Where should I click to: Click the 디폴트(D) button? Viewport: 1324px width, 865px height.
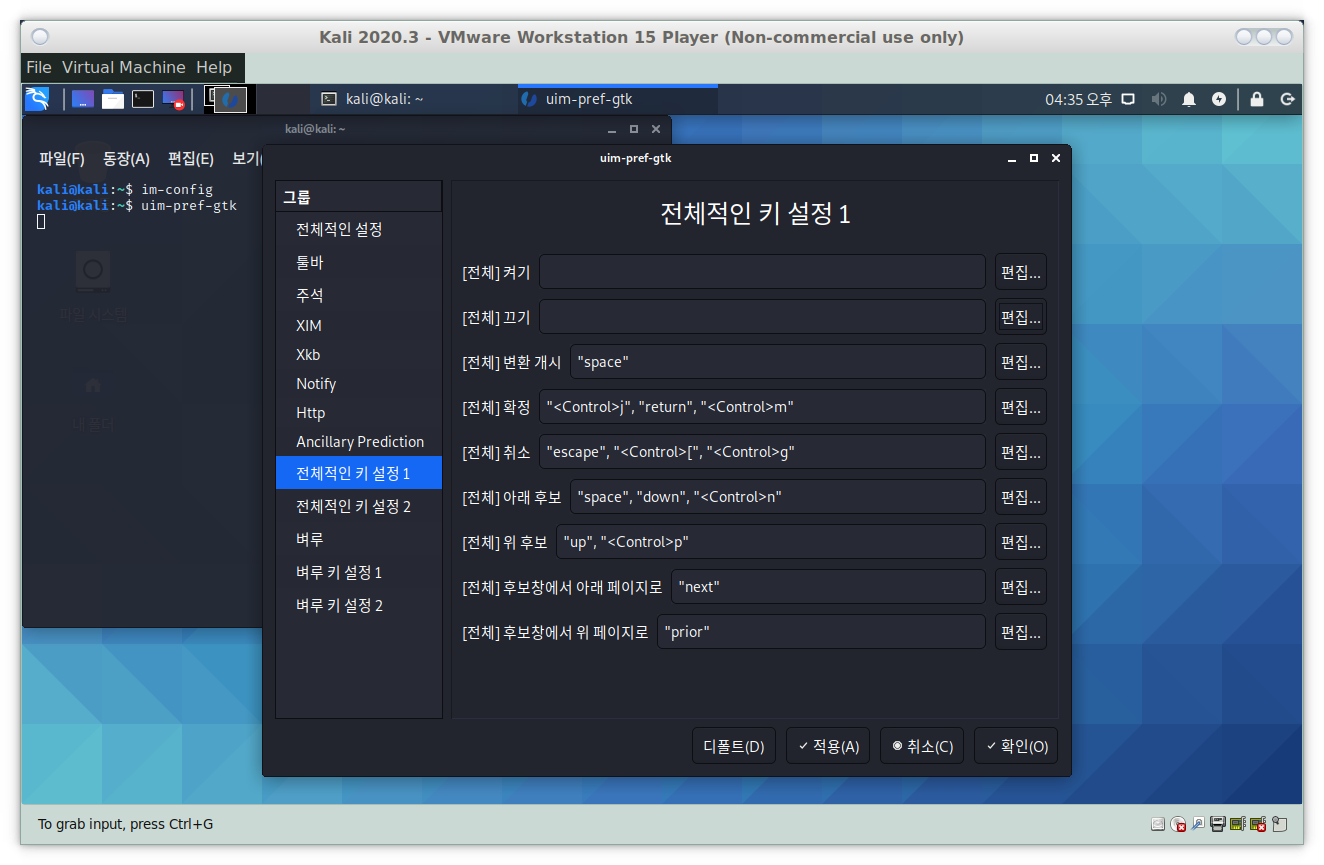(x=733, y=746)
